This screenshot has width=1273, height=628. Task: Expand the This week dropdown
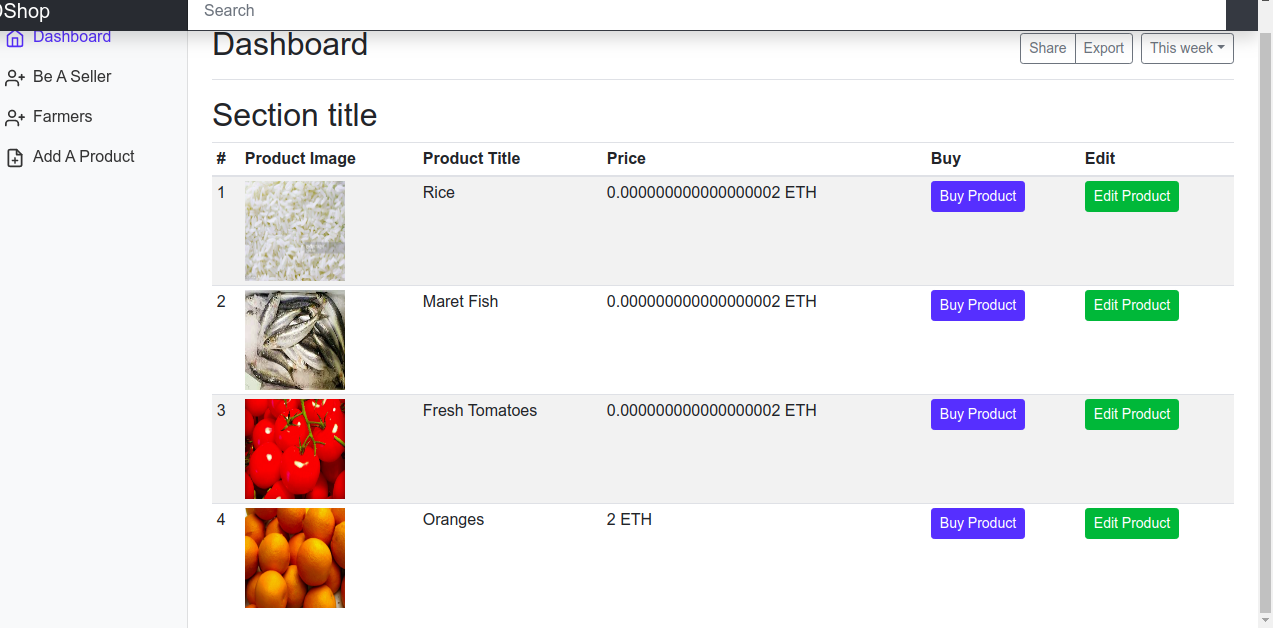click(1187, 48)
